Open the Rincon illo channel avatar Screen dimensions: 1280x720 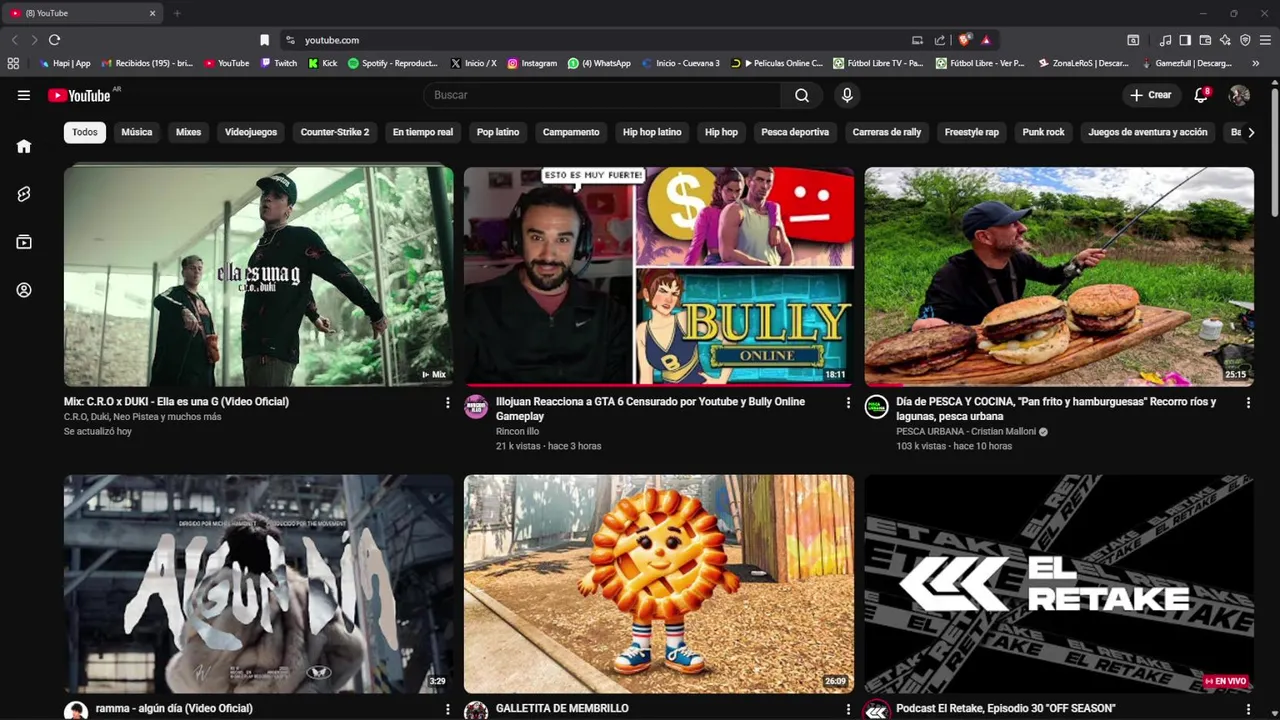476,407
